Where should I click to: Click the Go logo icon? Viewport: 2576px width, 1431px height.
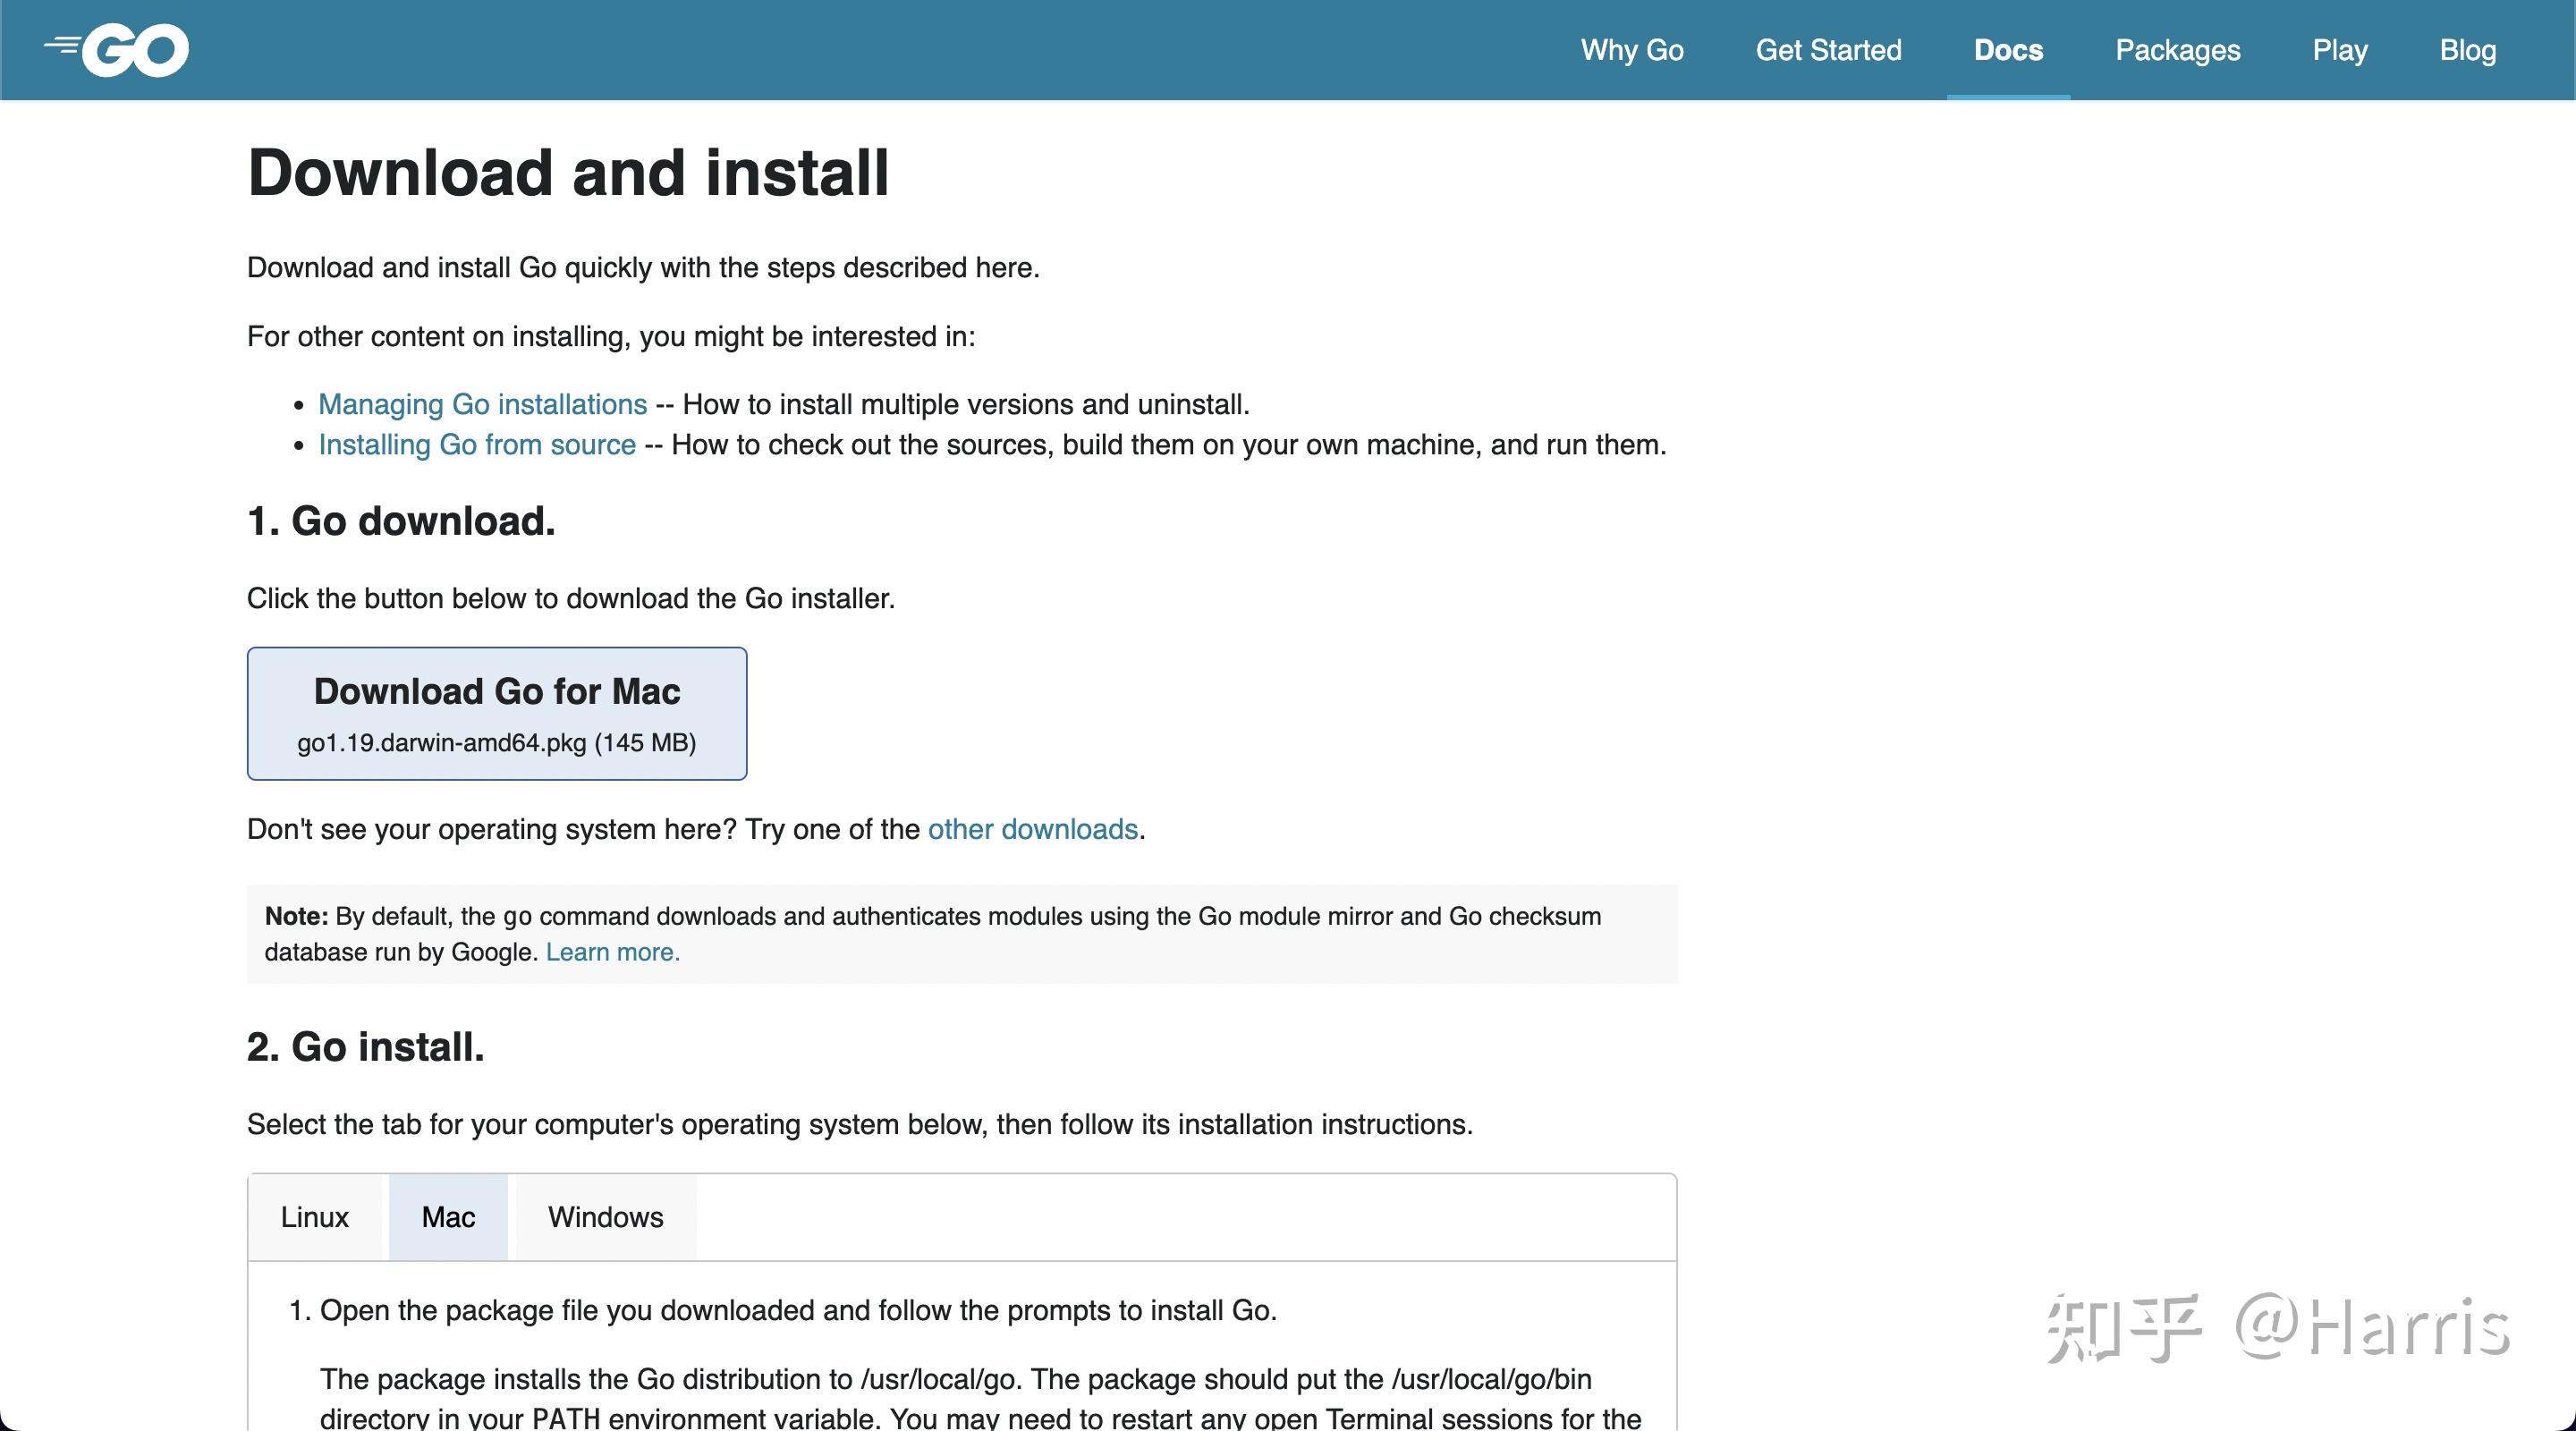point(117,50)
